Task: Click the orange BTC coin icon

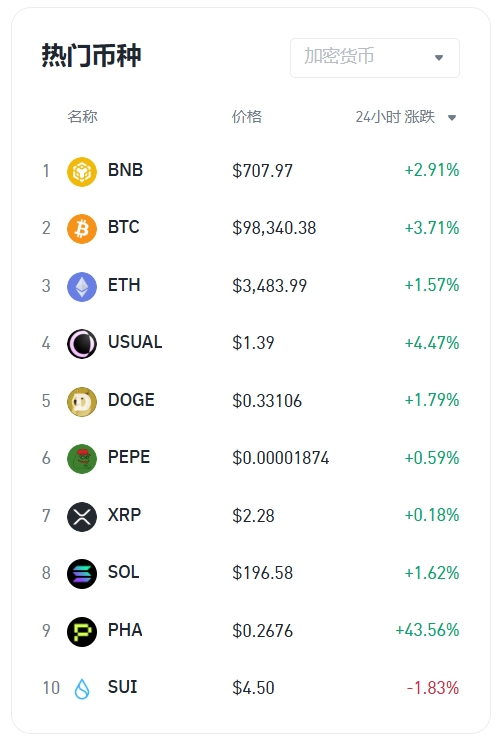Action: 82,229
